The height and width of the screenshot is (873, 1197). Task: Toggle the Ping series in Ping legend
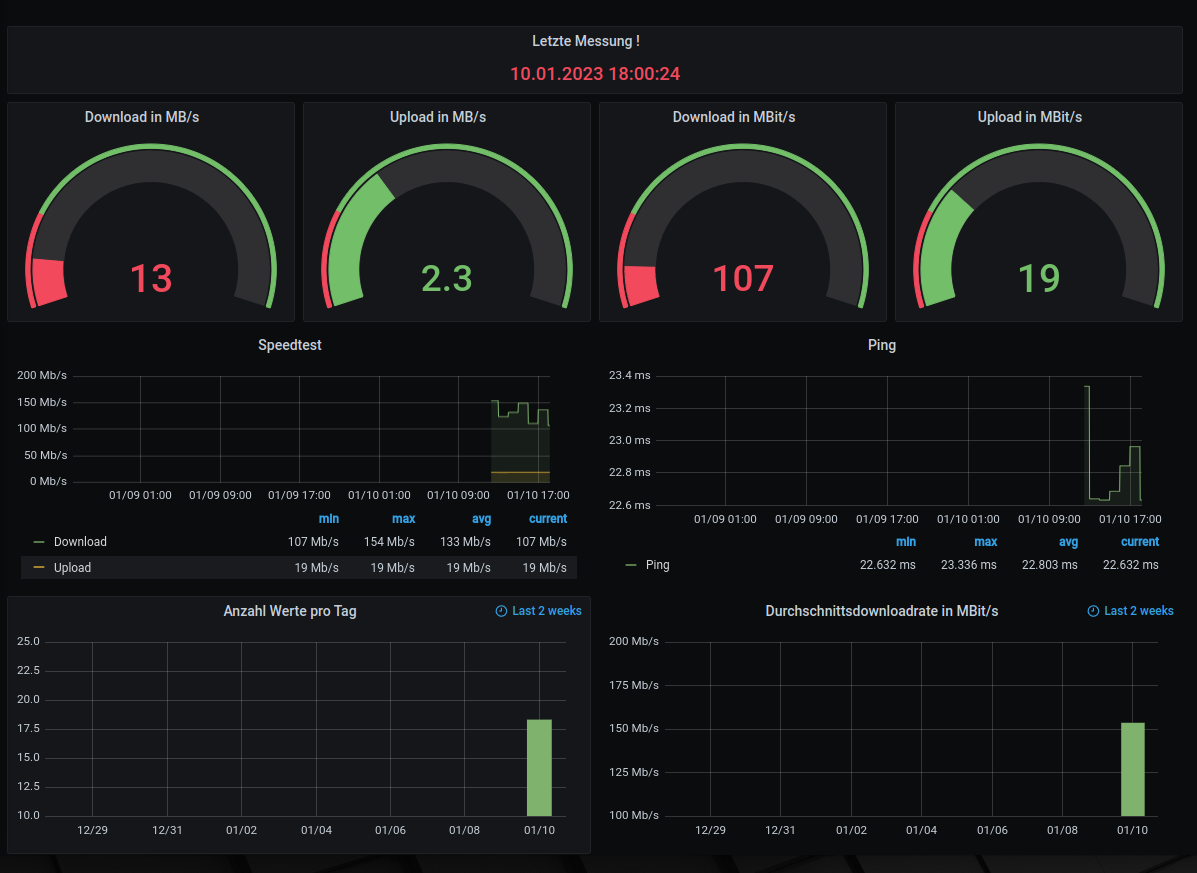click(x=657, y=565)
